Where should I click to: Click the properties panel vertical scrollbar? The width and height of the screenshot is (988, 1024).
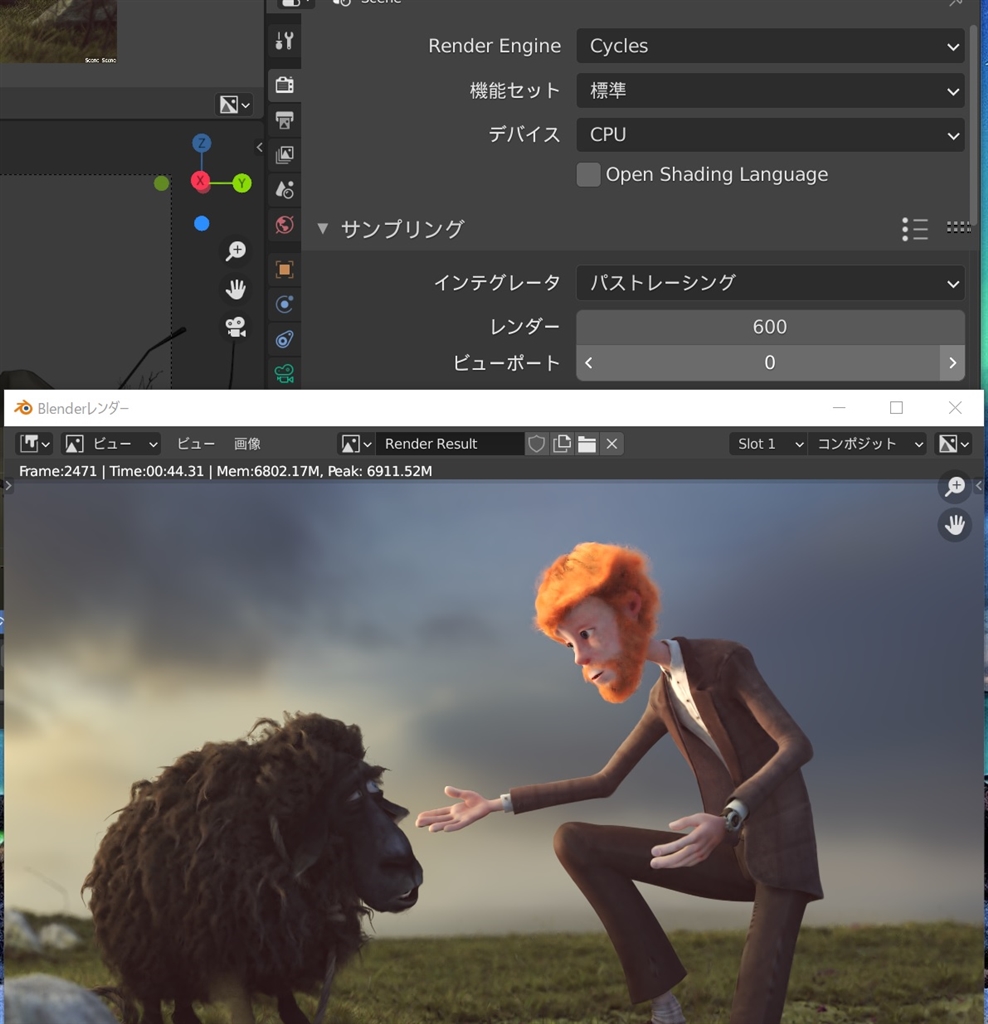coord(973,125)
